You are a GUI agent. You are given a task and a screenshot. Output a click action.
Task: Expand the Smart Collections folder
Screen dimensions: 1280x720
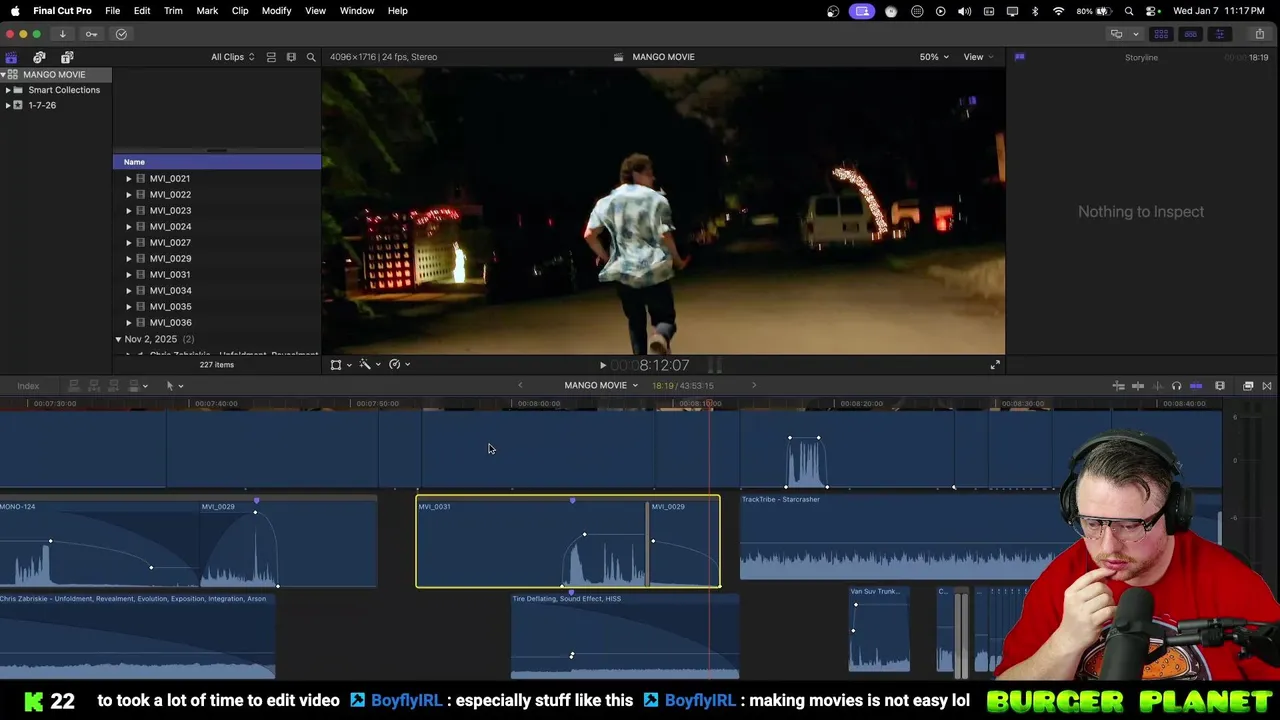pyautogui.click(x=8, y=90)
